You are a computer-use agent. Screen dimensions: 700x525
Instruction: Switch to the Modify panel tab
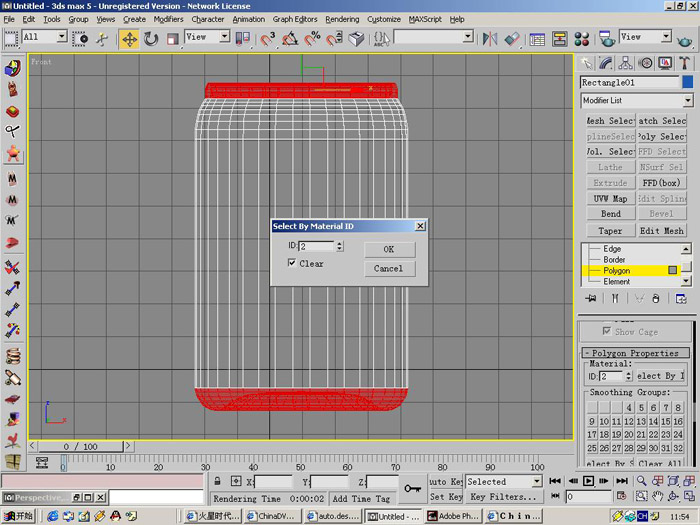click(605, 63)
